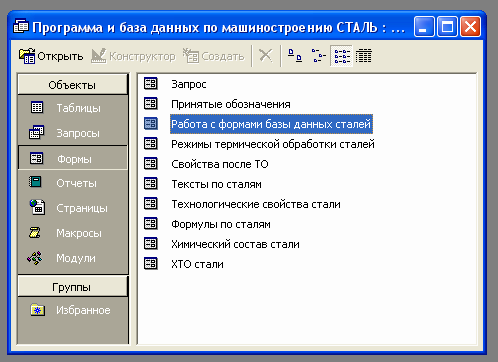Click the Создать (New) toolbar button
The image size is (498, 362).
[x=214, y=56]
